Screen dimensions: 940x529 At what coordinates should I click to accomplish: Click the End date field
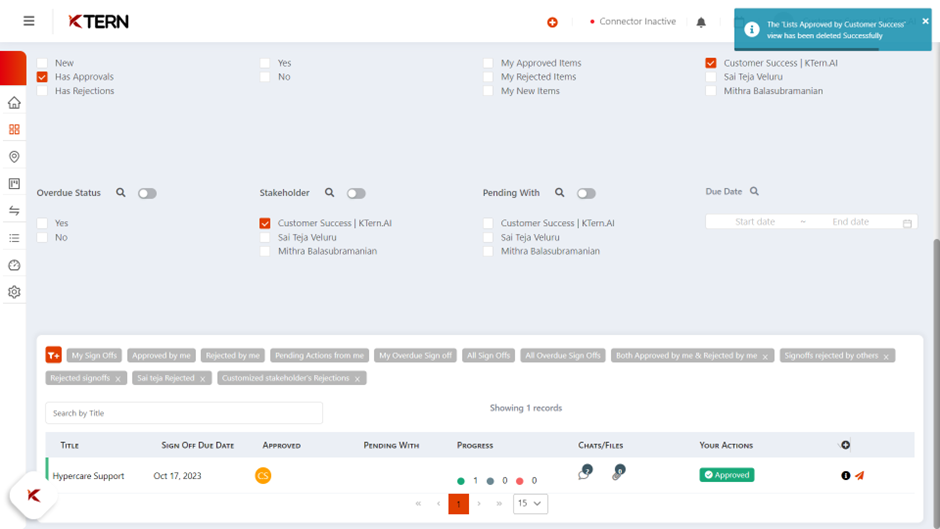850,222
